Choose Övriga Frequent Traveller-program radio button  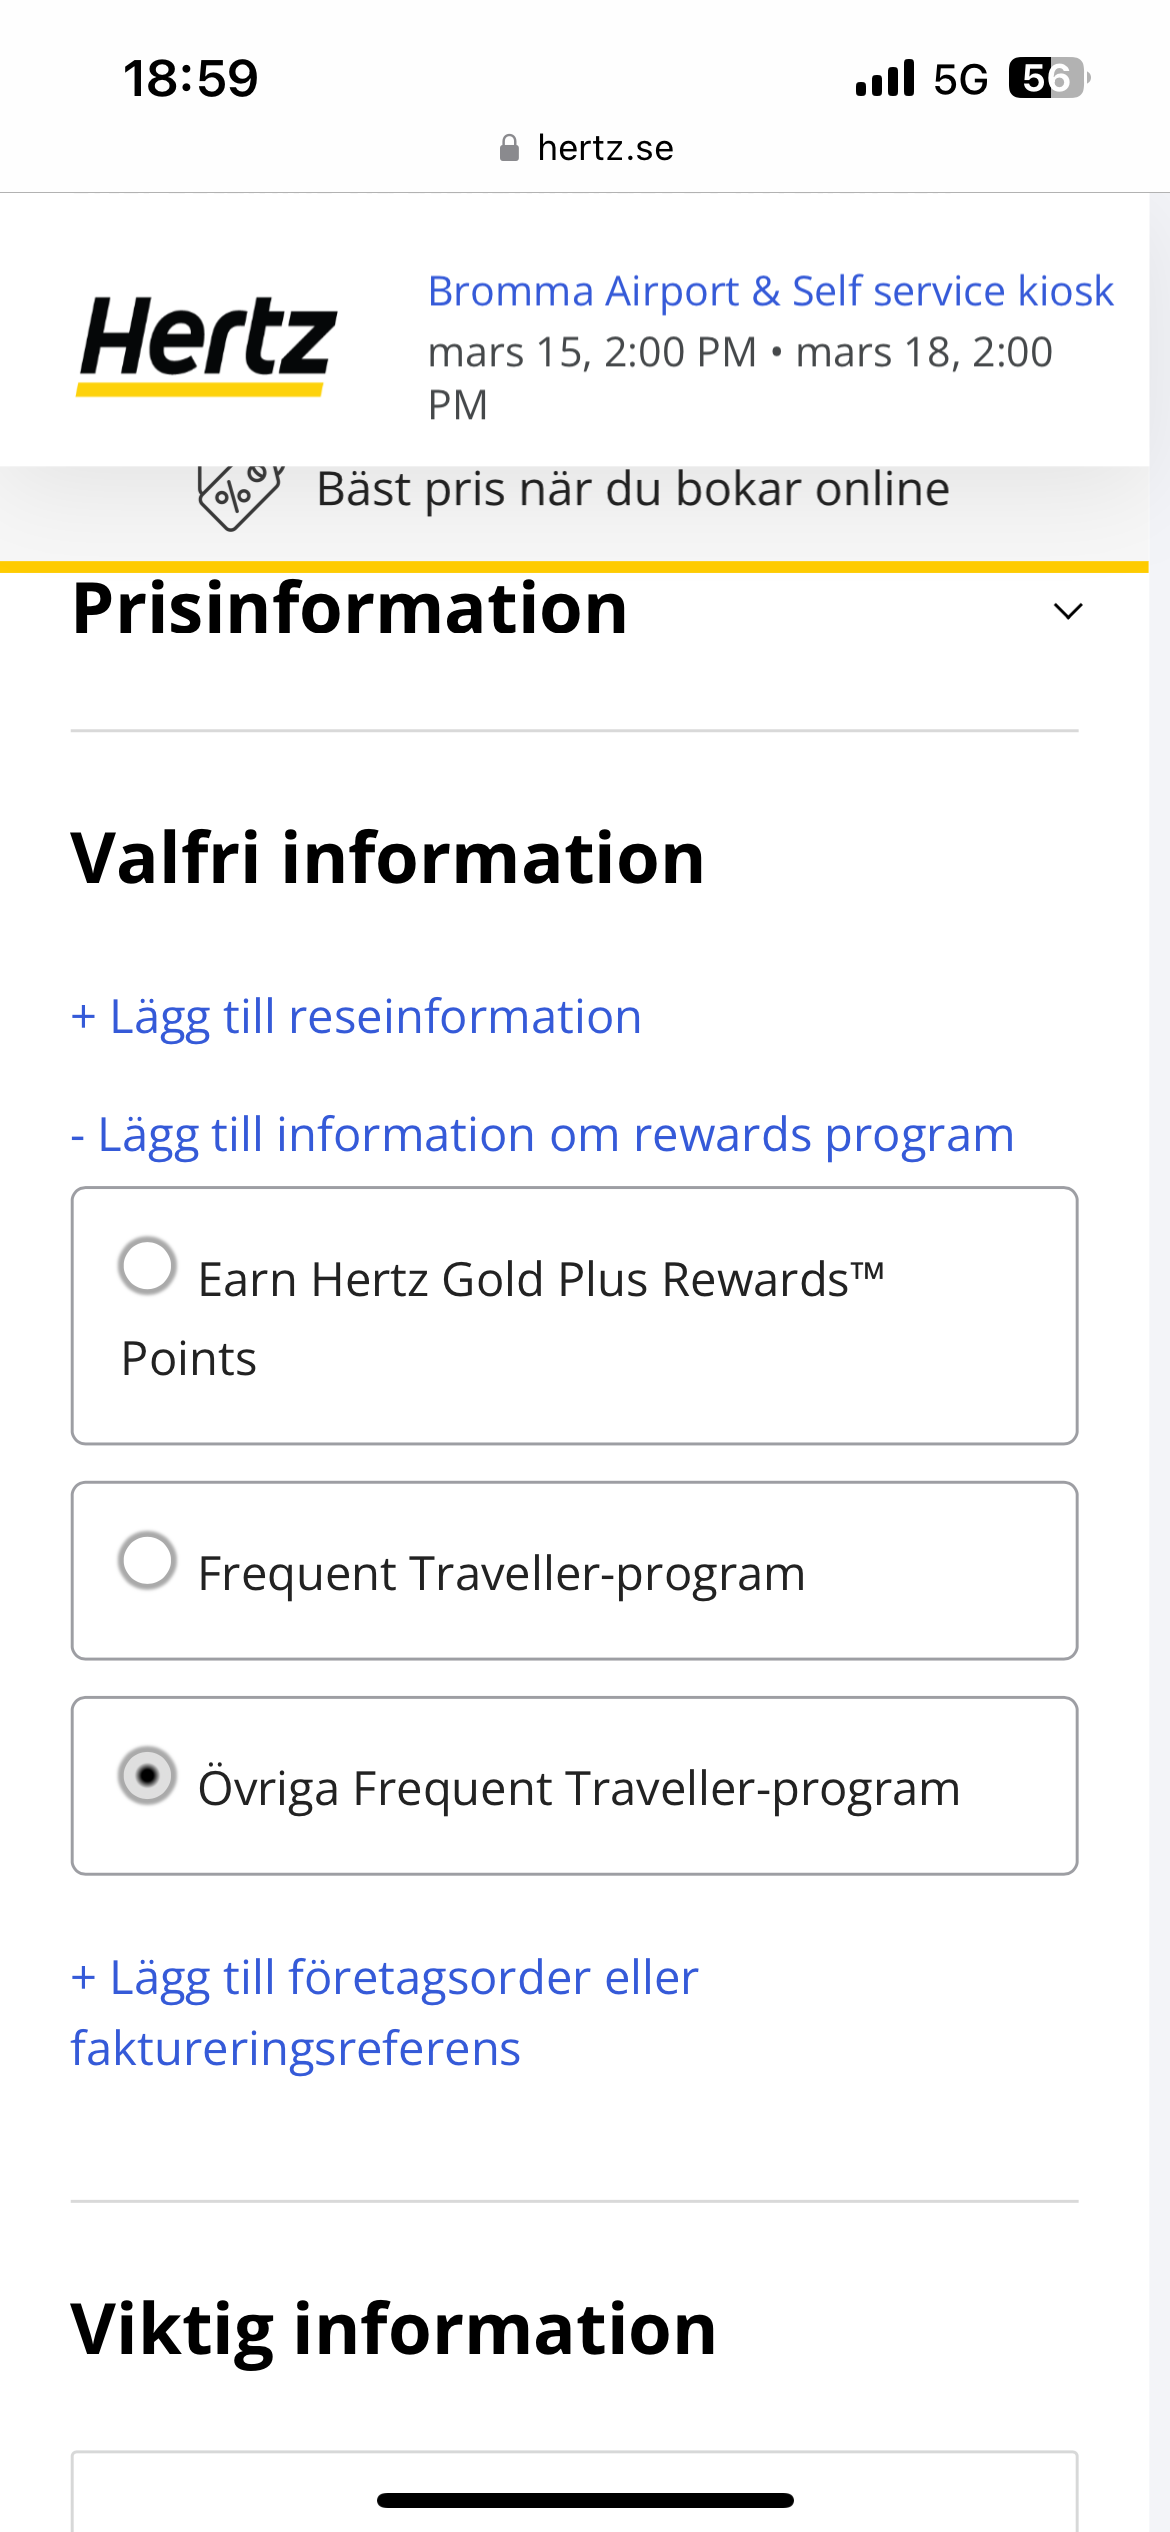click(148, 1776)
